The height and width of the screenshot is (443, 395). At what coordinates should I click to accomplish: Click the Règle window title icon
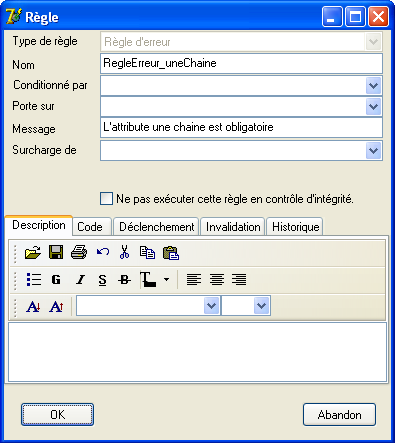point(13,16)
